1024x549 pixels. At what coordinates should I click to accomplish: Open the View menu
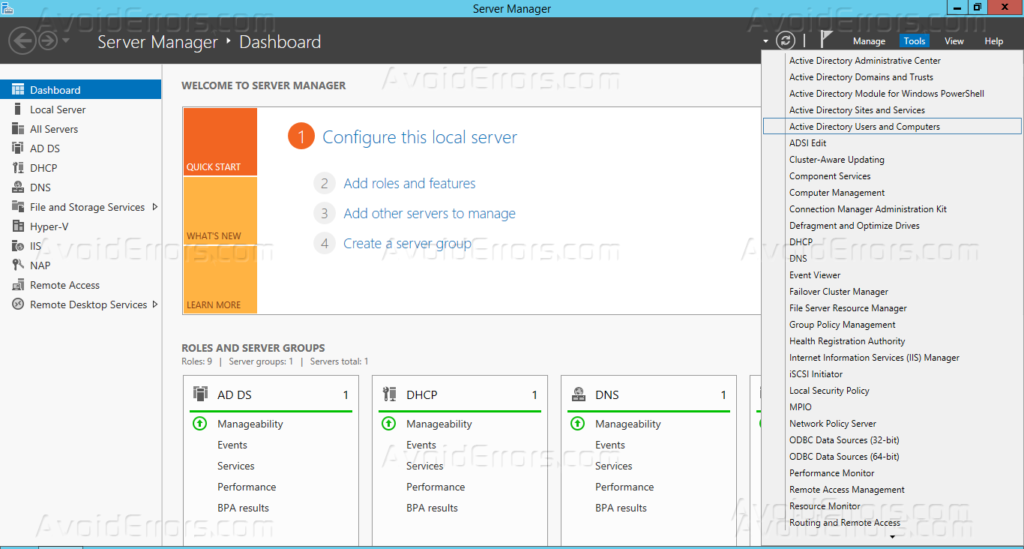(953, 41)
